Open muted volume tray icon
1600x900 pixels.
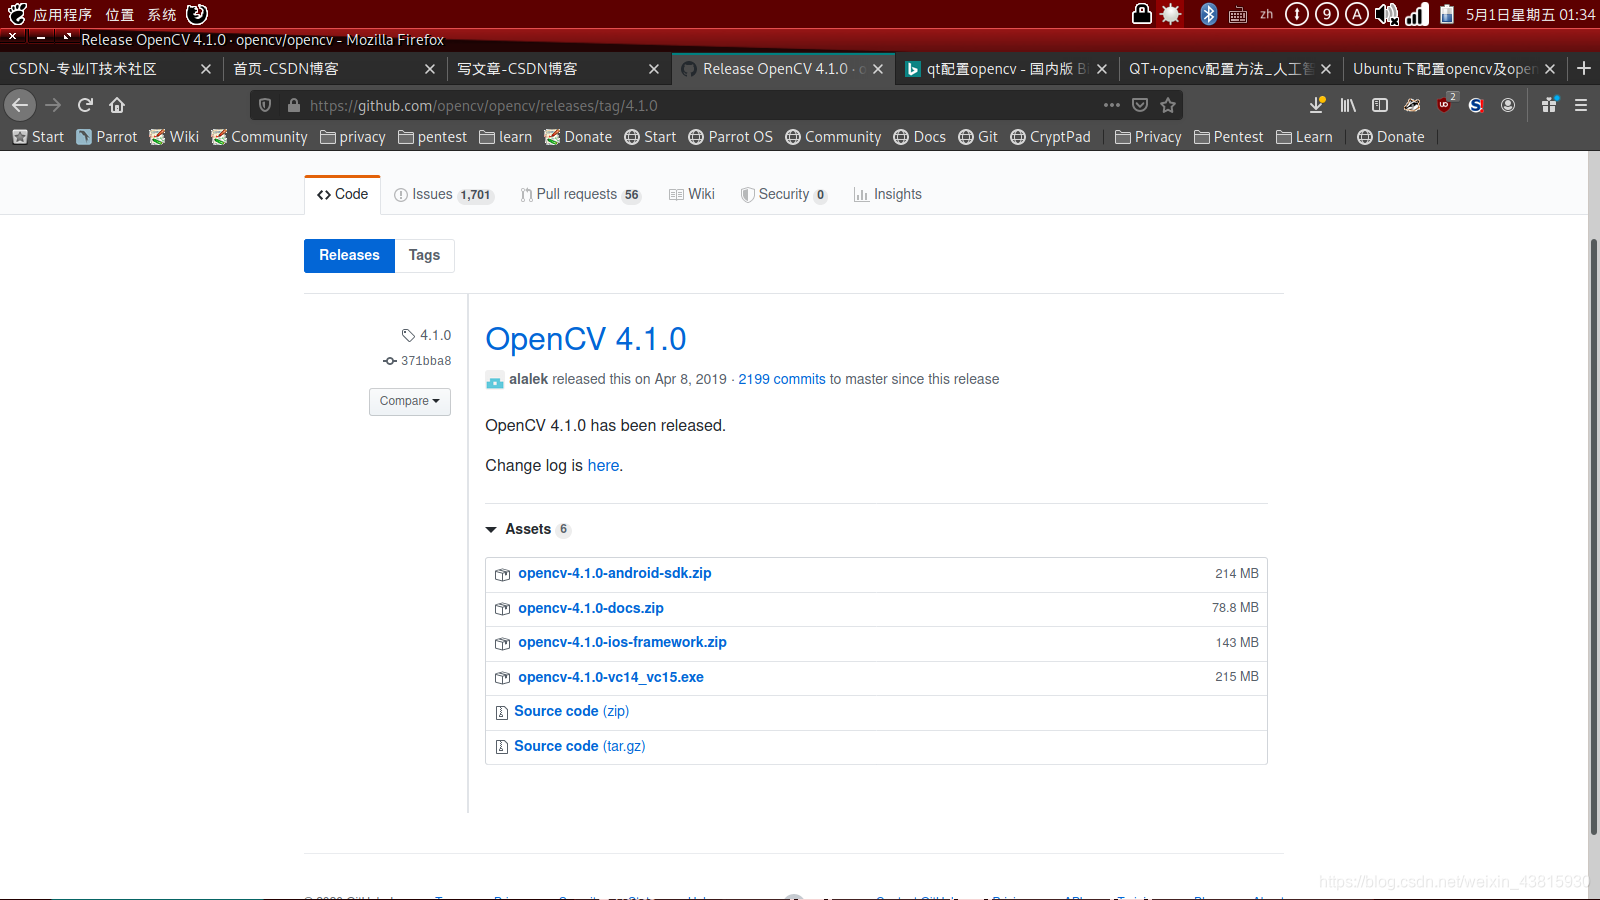(x=1386, y=14)
